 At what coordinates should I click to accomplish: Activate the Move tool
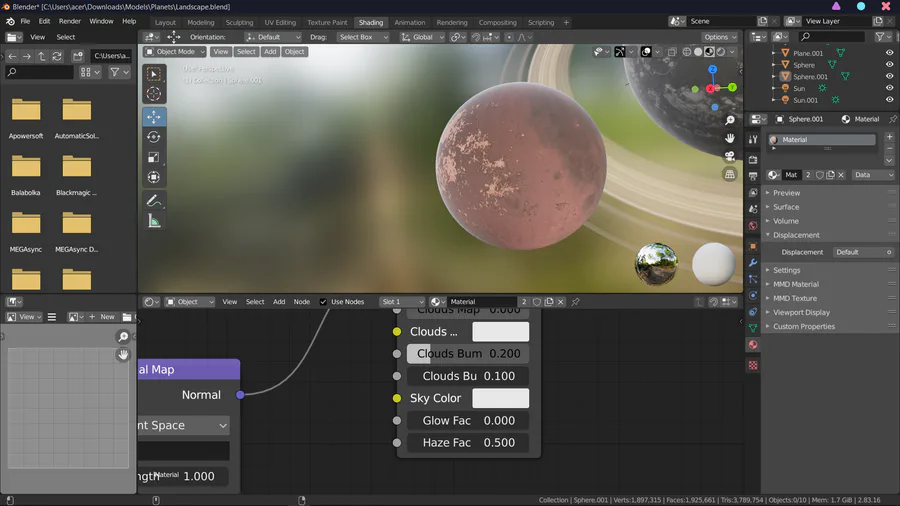[154, 117]
